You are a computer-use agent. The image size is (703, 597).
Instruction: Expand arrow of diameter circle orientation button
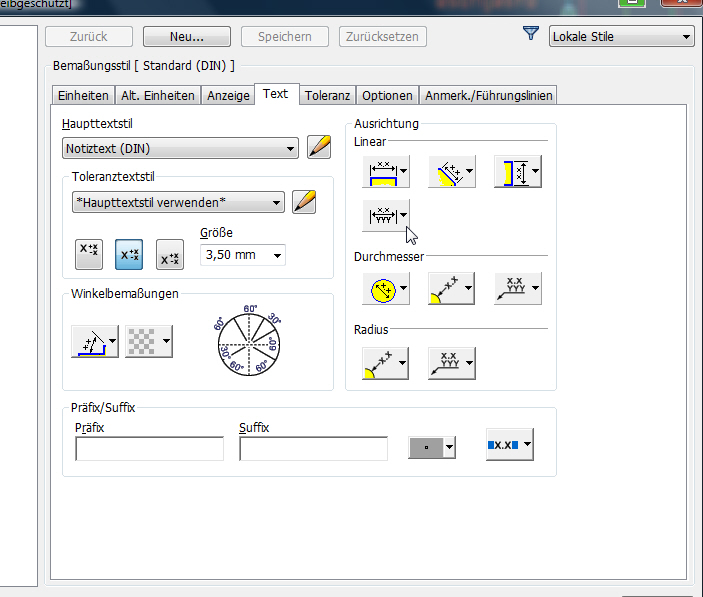tap(404, 288)
